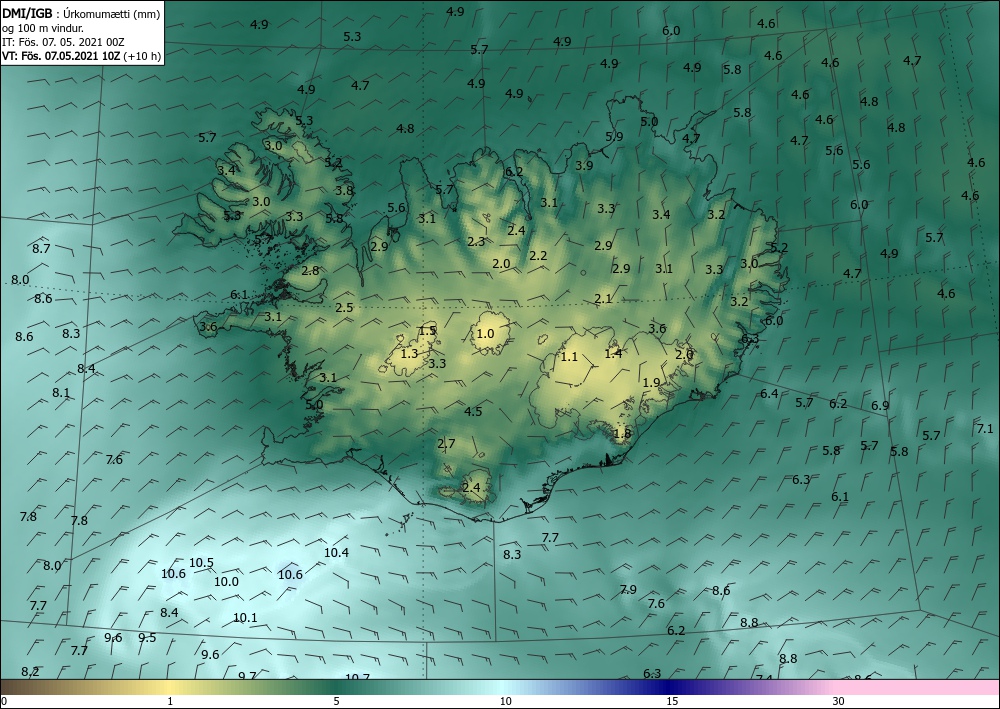Click the 1.8 value near the south coast
The width and height of the screenshot is (1000, 709).
pos(622,434)
